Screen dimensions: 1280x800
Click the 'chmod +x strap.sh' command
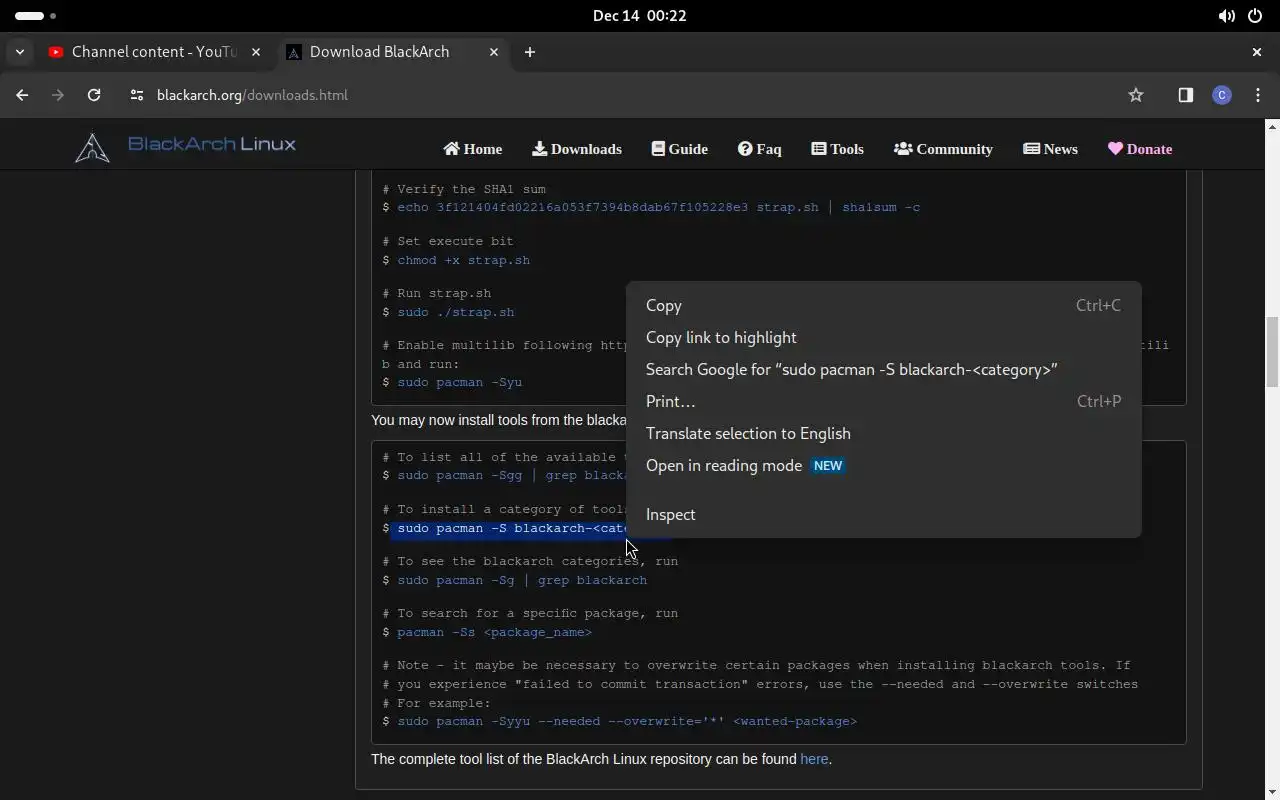click(464, 260)
